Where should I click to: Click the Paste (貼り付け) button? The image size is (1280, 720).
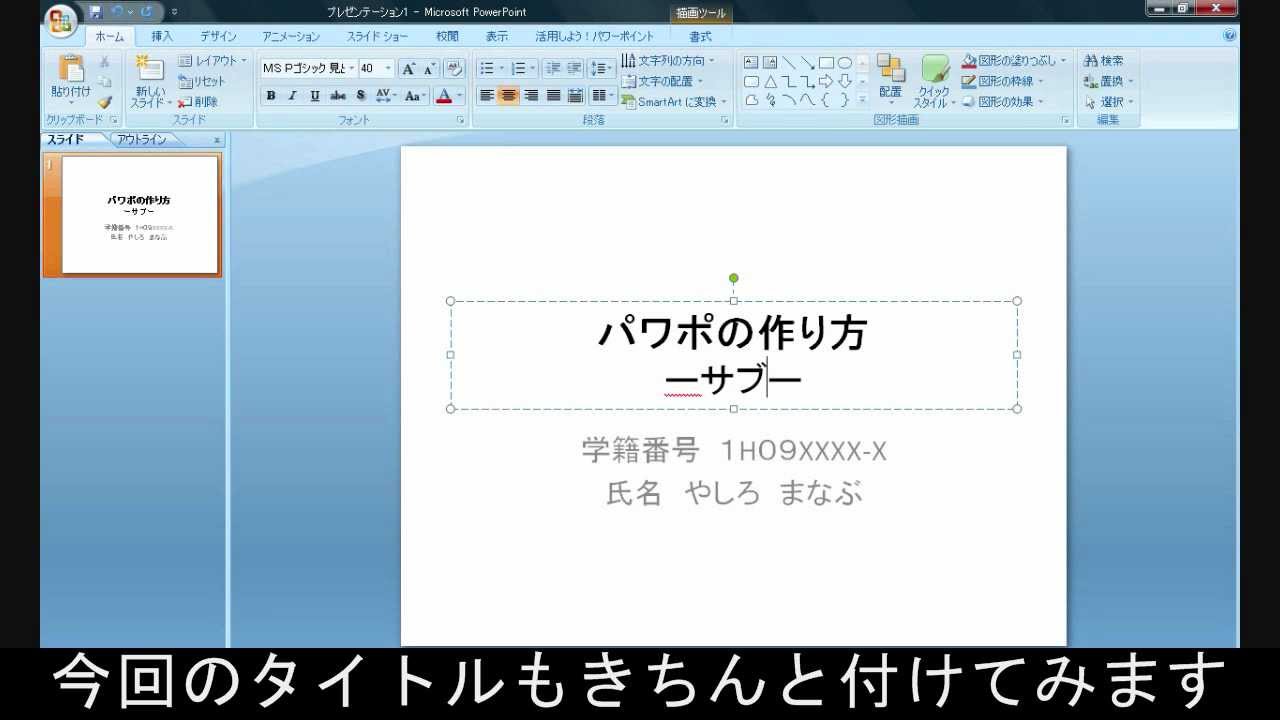tap(70, 79)
